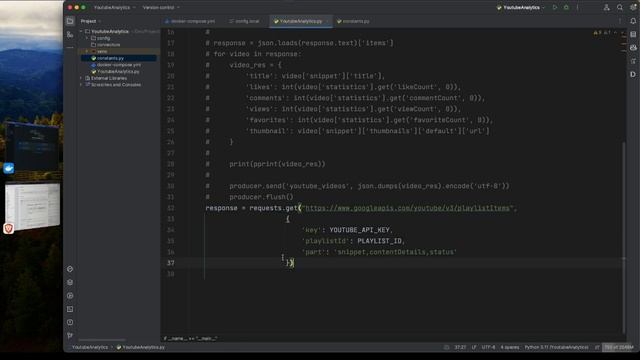Open more run actions menu
Image resolution: width=640 pixels, height=360 pixels.
[578, 7]
